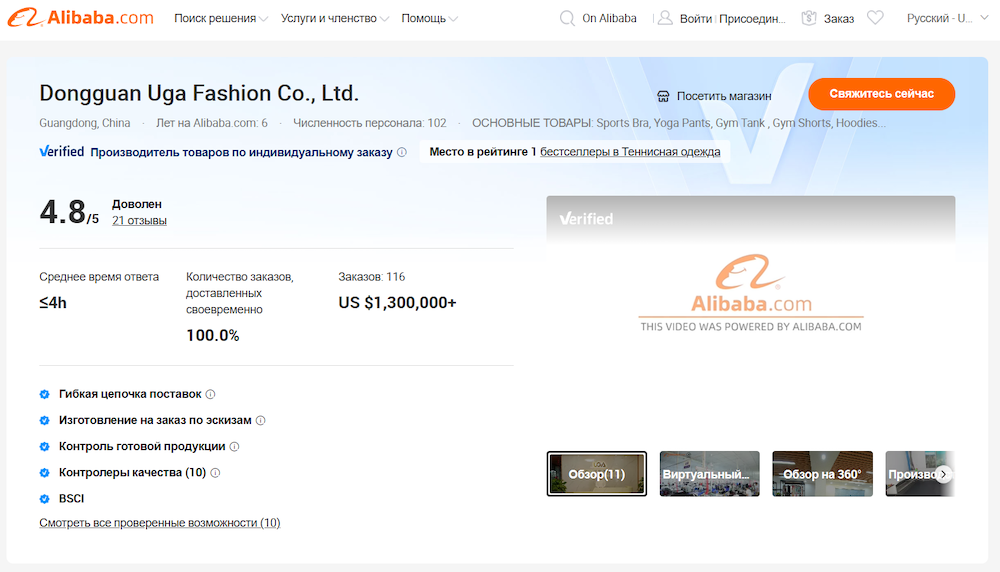1000x572 pixels.
Task: Click Посетить магазин store link
Action: coord(714,96)
